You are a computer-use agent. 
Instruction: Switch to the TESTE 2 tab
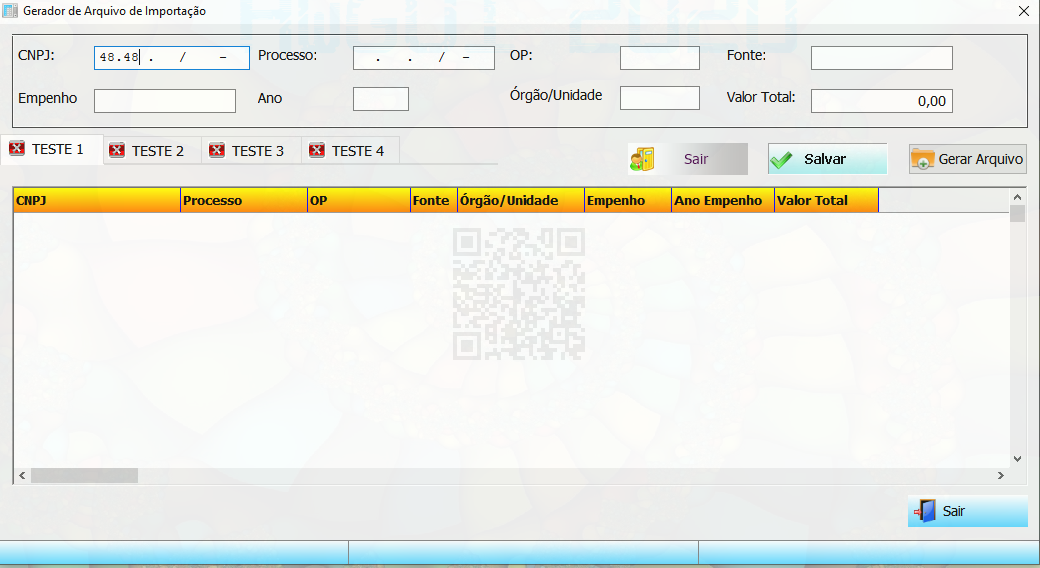pos(152,151)
